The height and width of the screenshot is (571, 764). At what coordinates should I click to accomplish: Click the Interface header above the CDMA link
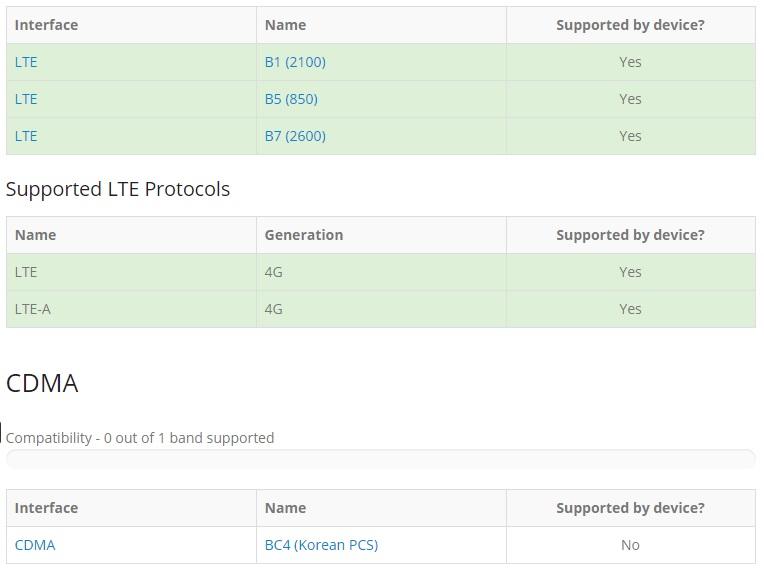[x=46, y=508]
